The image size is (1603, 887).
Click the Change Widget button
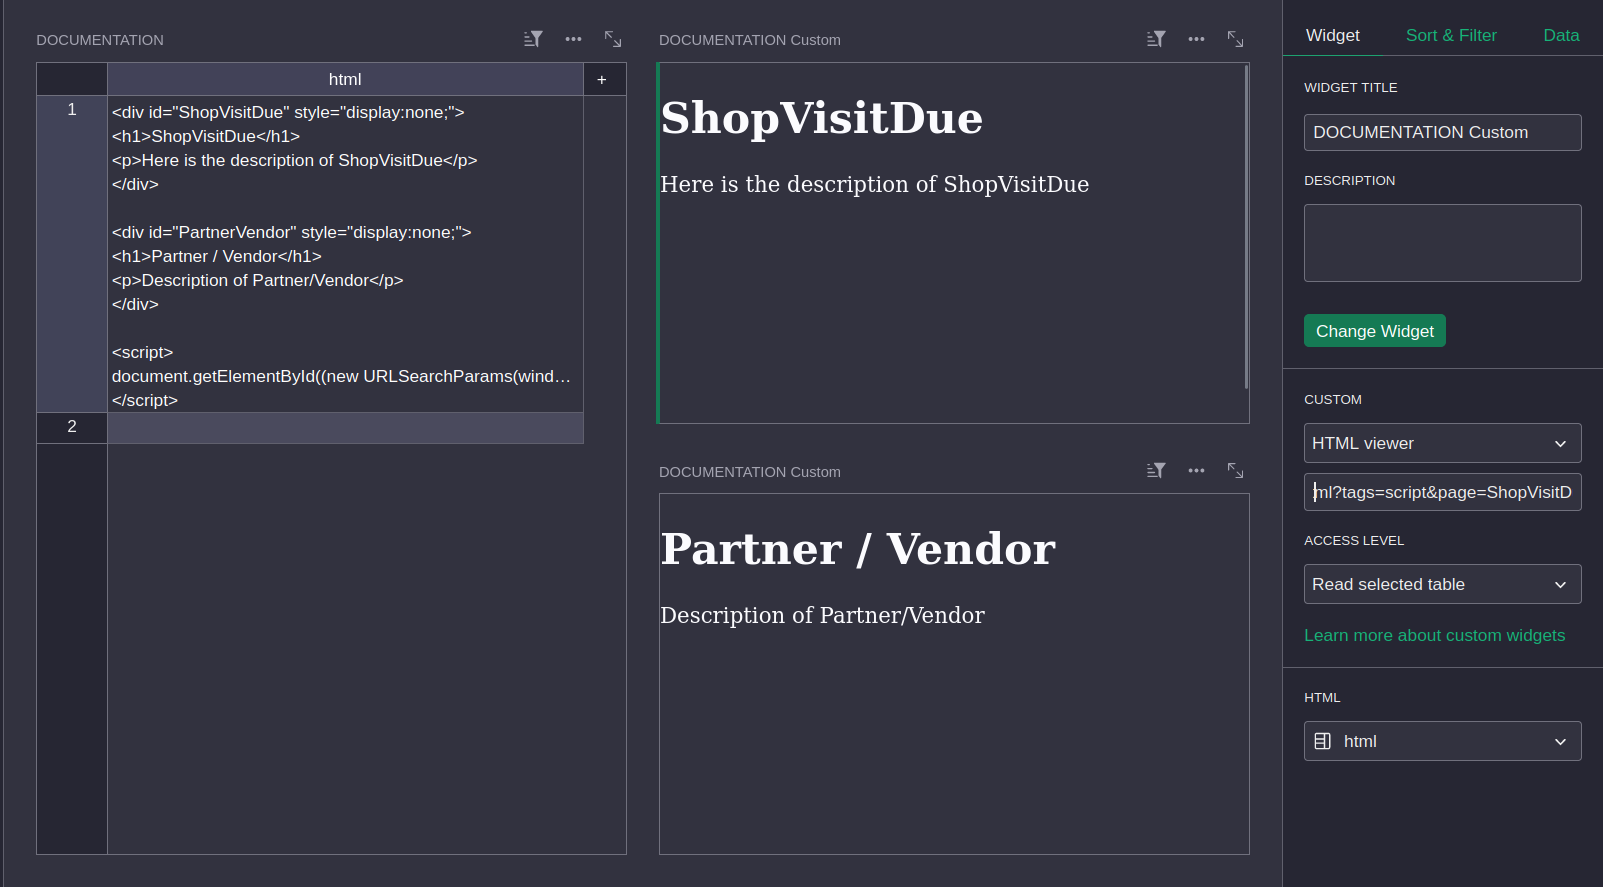tap(1375, 331)
